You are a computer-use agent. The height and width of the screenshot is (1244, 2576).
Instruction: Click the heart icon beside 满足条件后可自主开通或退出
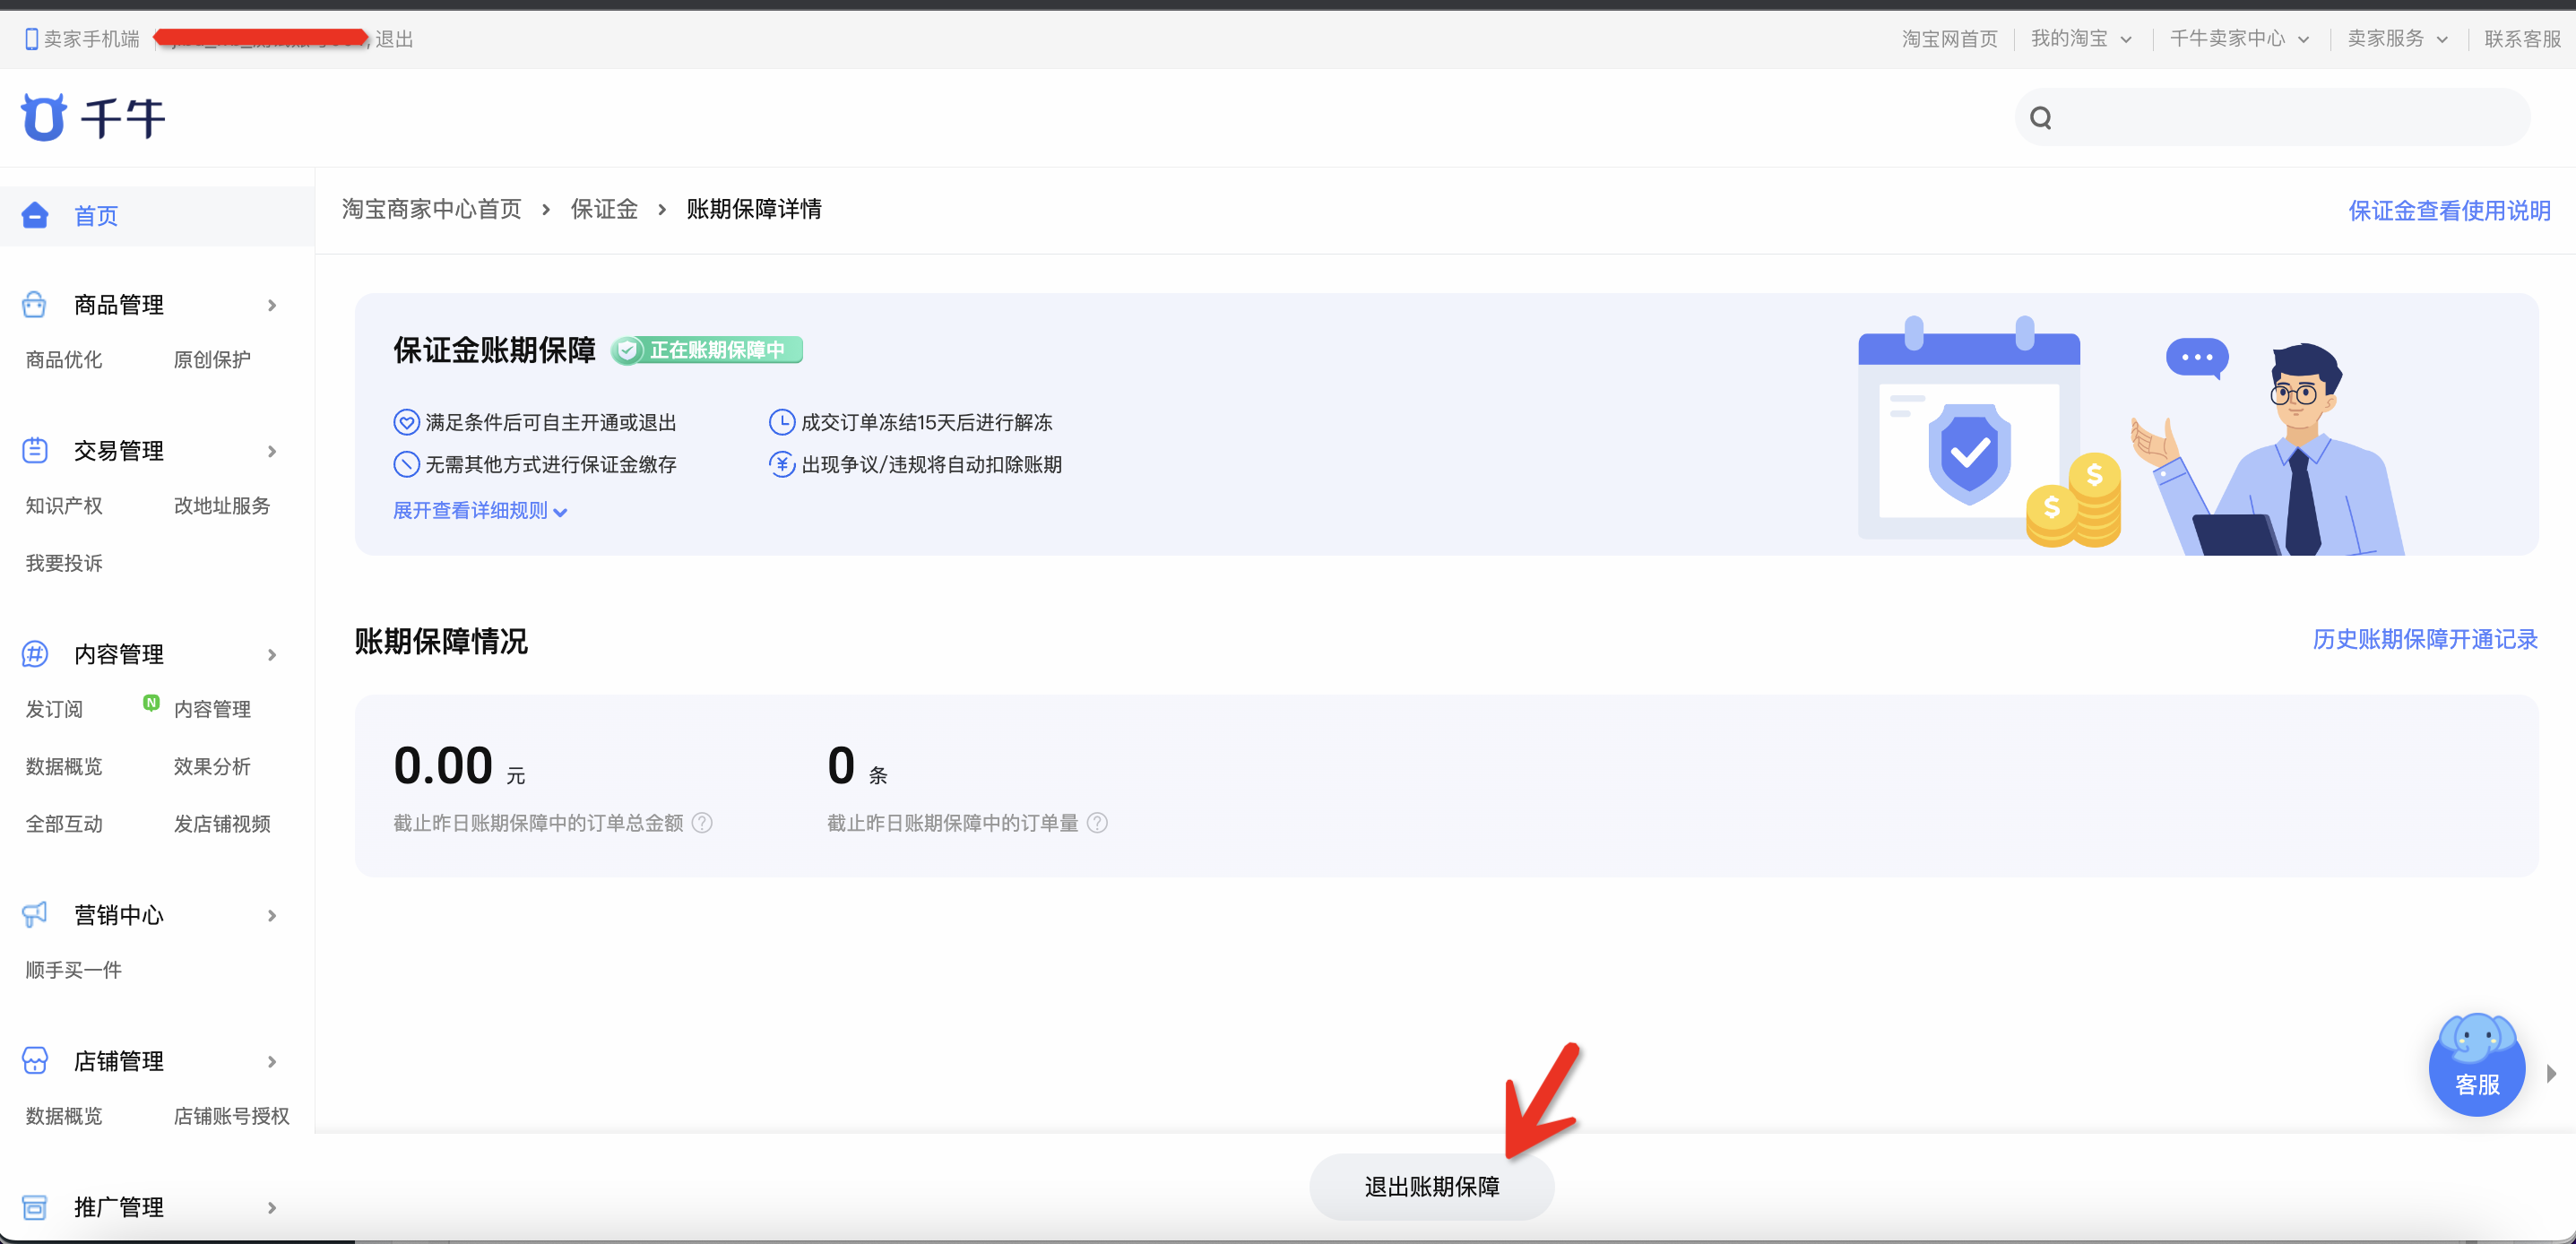click(406, 422)
